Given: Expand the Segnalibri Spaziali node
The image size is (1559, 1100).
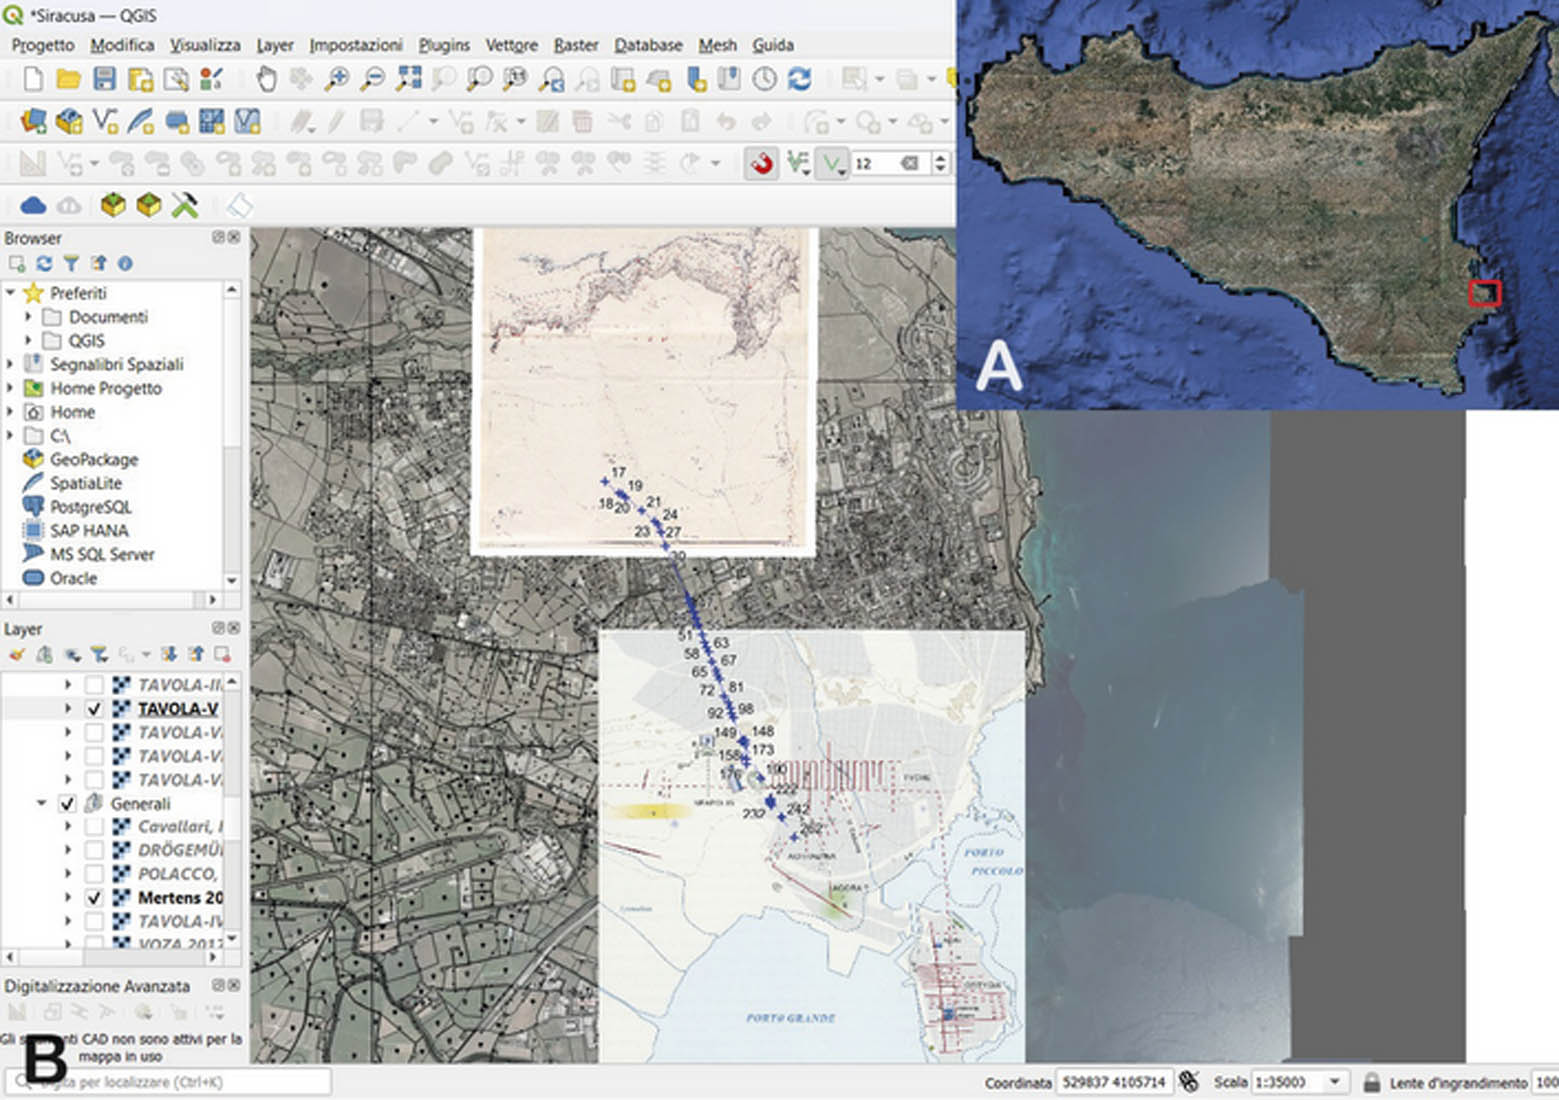Looking at the screenshot, I should (11, 365).
